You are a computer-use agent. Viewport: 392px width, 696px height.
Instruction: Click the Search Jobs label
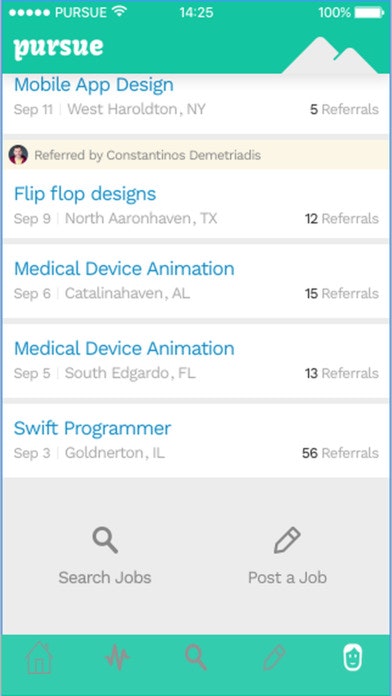[x=105, y=577]
